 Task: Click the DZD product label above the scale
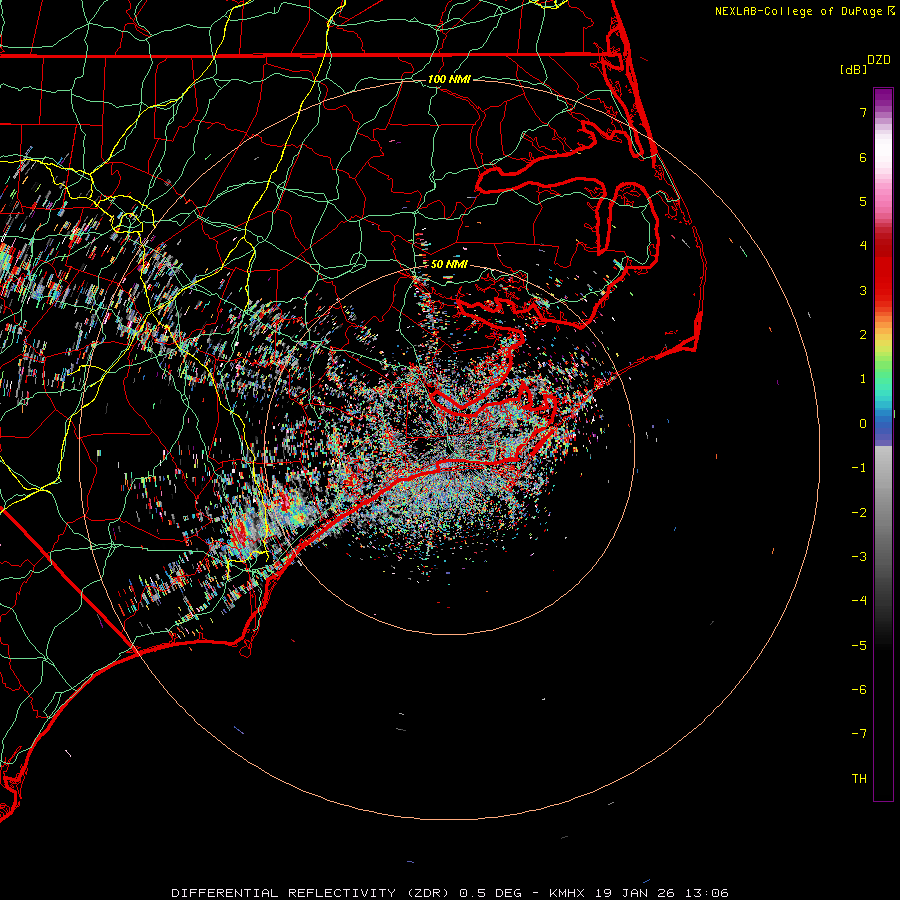click(x=879, y=60)
